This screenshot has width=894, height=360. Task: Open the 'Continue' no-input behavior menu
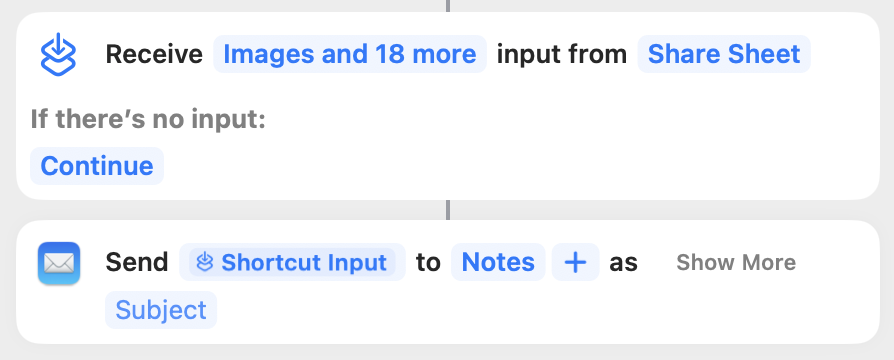(97, 166)
